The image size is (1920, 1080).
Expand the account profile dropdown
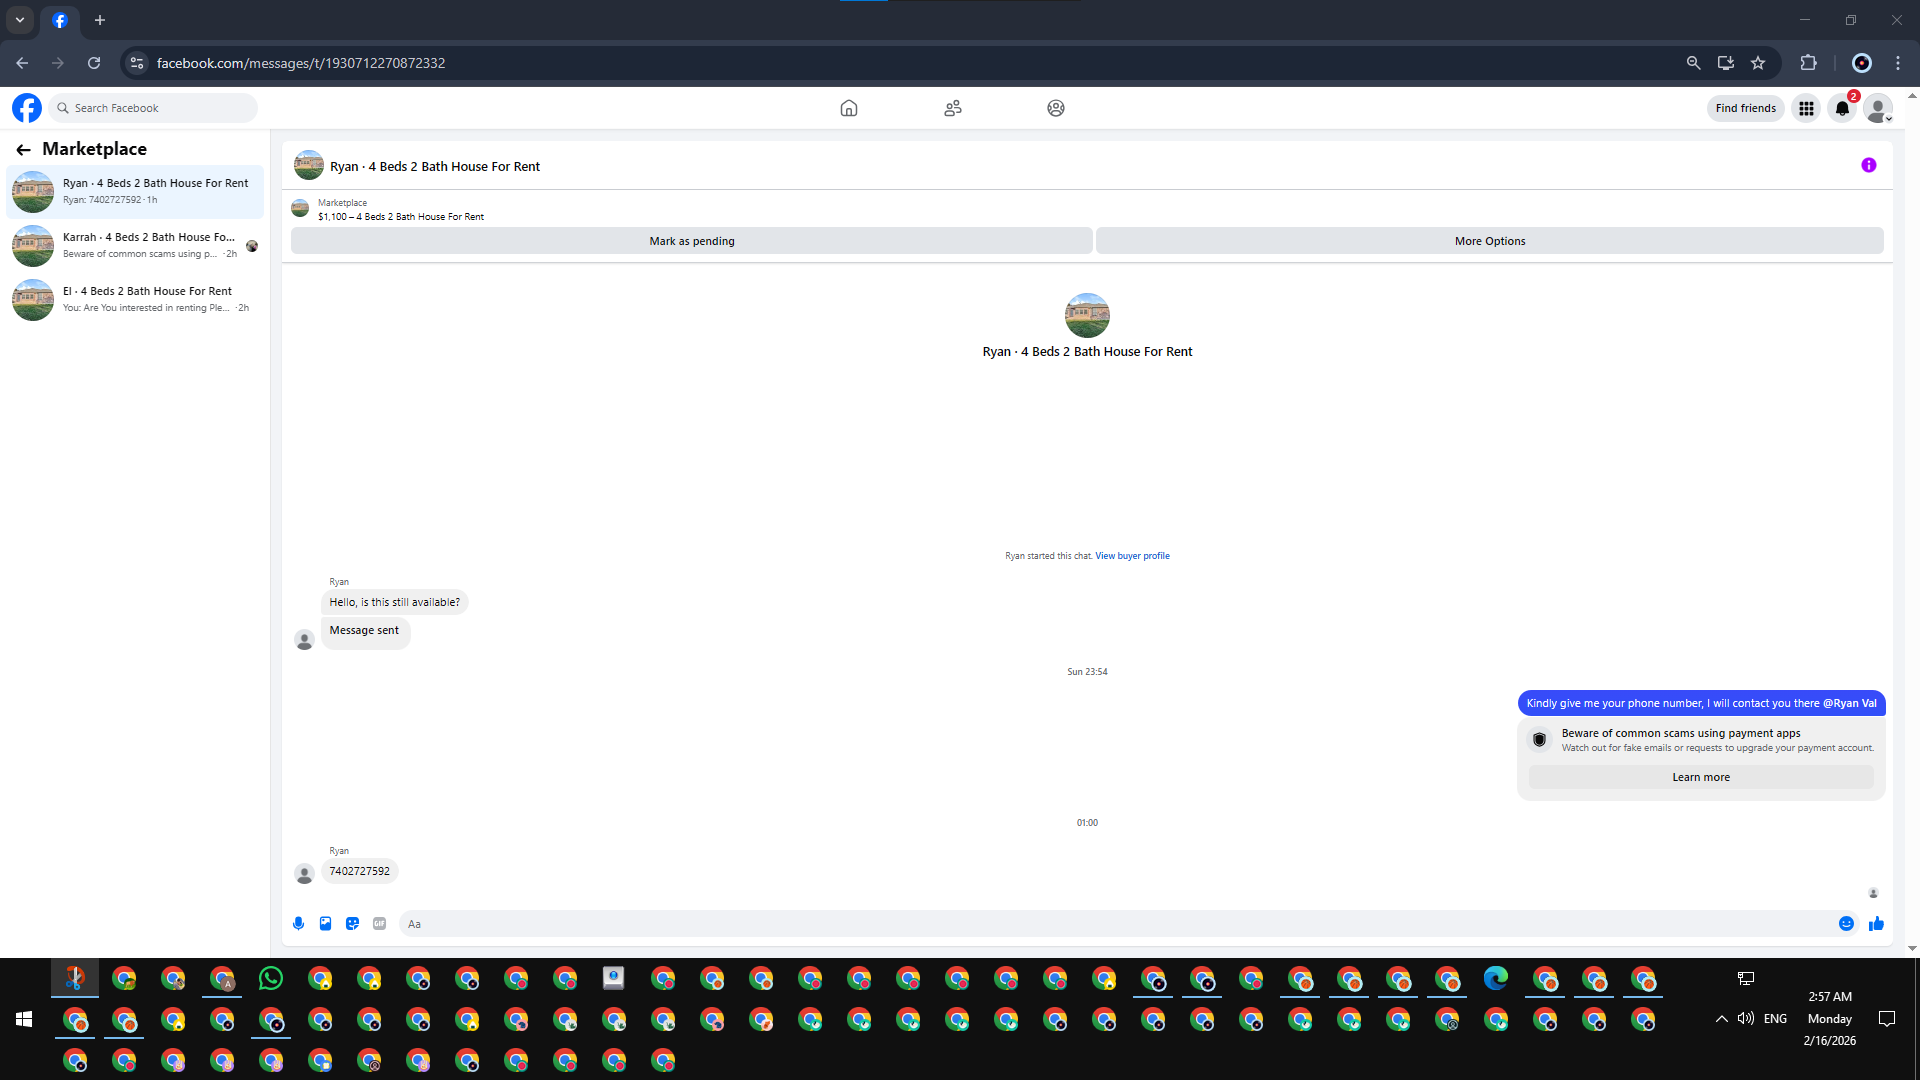click(x=1878, y=108)
